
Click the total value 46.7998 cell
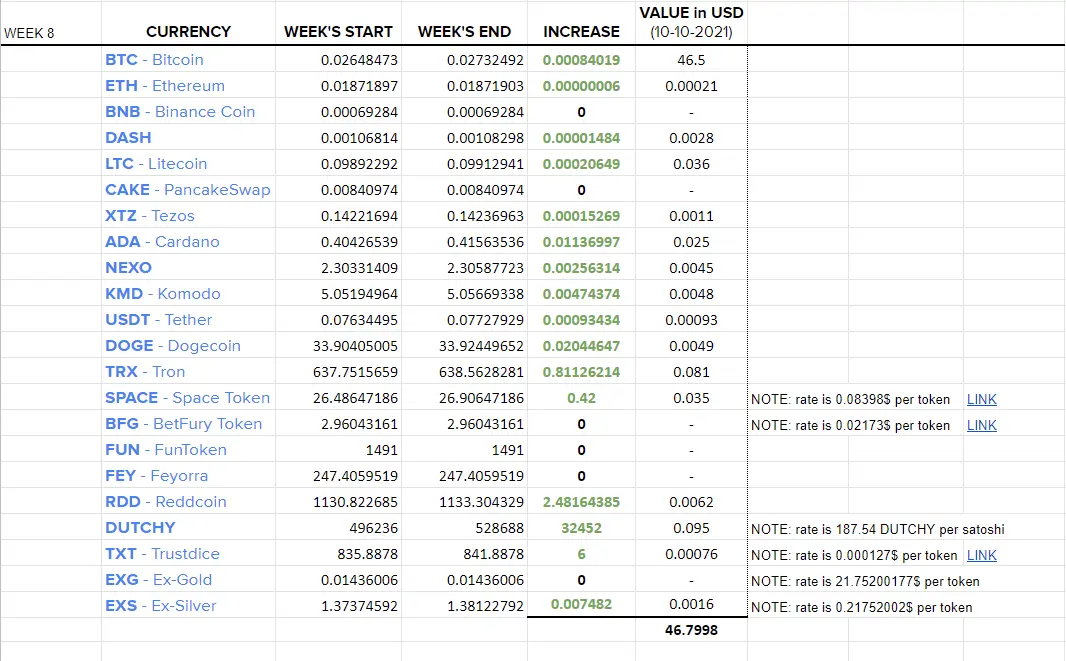[691, 630]
